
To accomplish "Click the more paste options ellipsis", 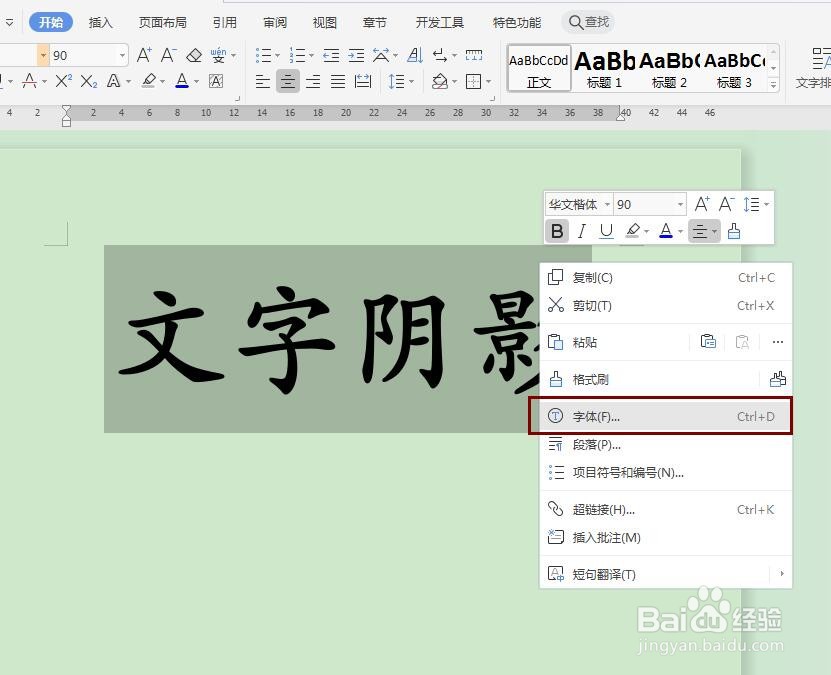I will tap(778, 342).
